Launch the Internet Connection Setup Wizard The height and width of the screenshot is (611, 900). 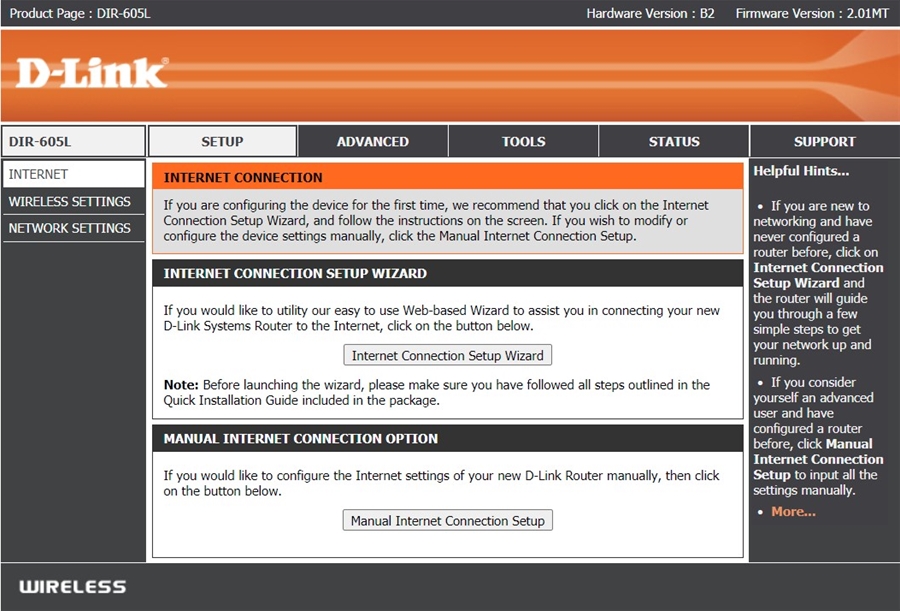click(448, 355)
